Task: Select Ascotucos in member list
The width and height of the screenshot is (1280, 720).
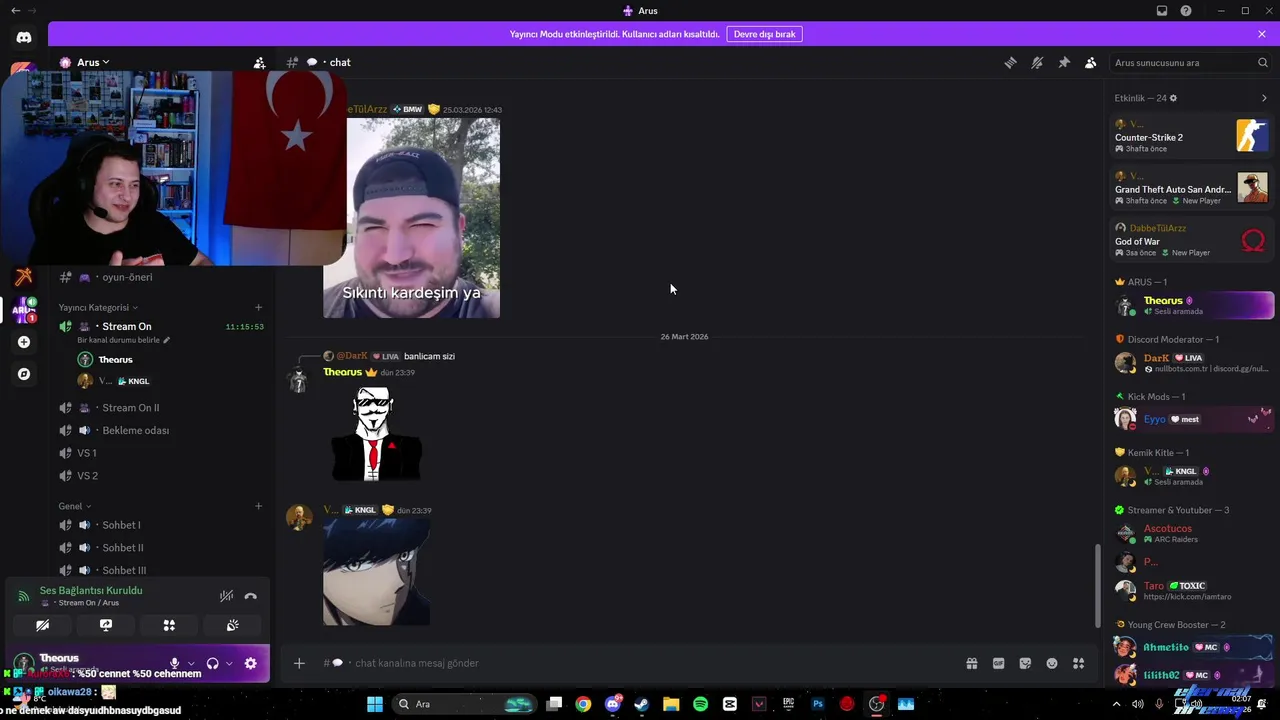Action: 1190,533
